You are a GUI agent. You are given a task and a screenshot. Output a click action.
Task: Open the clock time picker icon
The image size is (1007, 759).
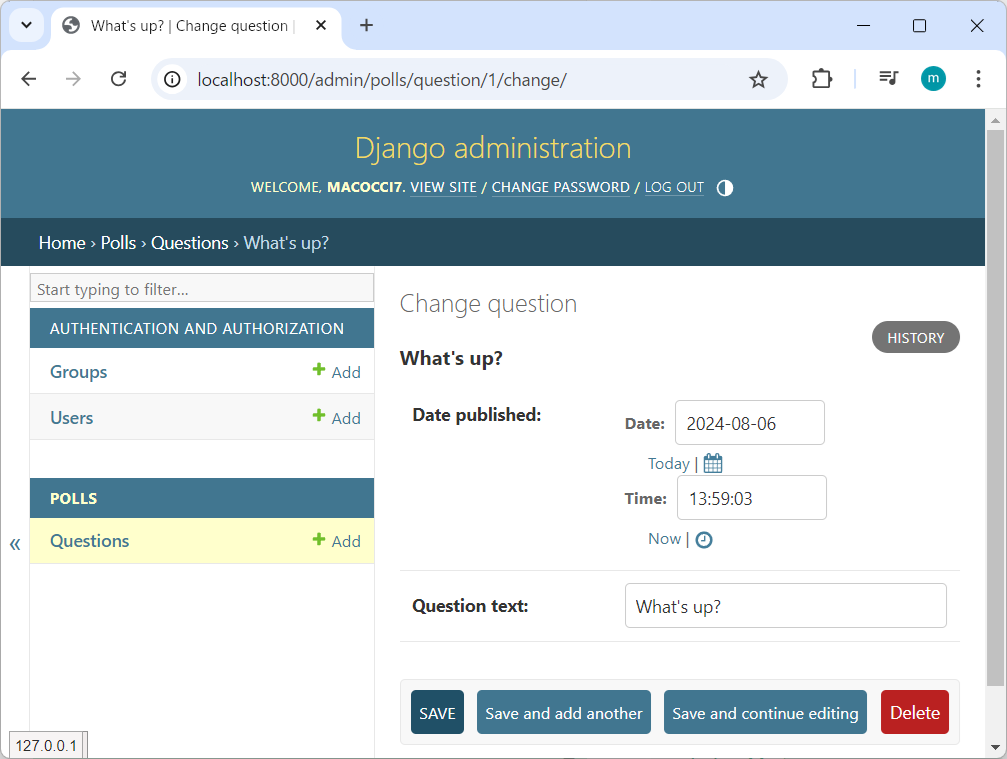(x=704, y=540)
